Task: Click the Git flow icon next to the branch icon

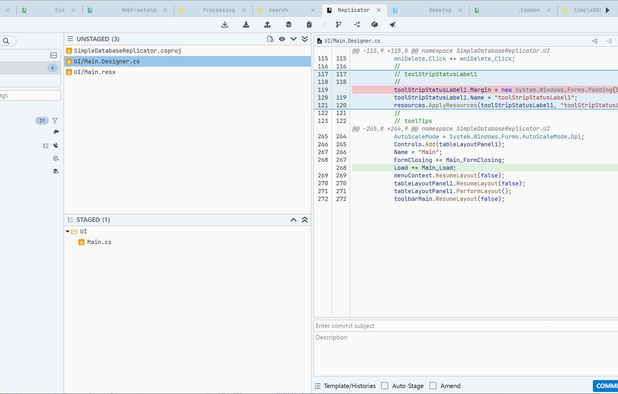Action: [x=357, y=24]
